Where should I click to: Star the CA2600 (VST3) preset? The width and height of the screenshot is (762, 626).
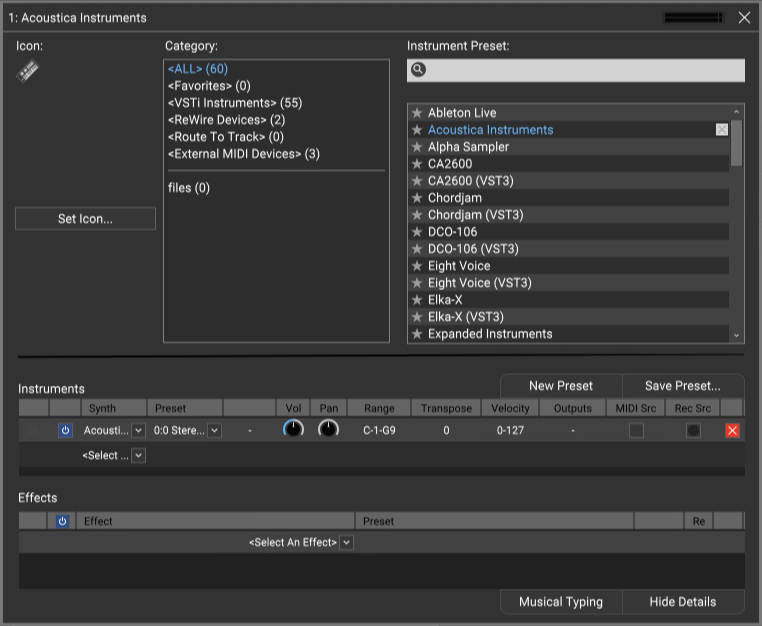coord(416,181)
